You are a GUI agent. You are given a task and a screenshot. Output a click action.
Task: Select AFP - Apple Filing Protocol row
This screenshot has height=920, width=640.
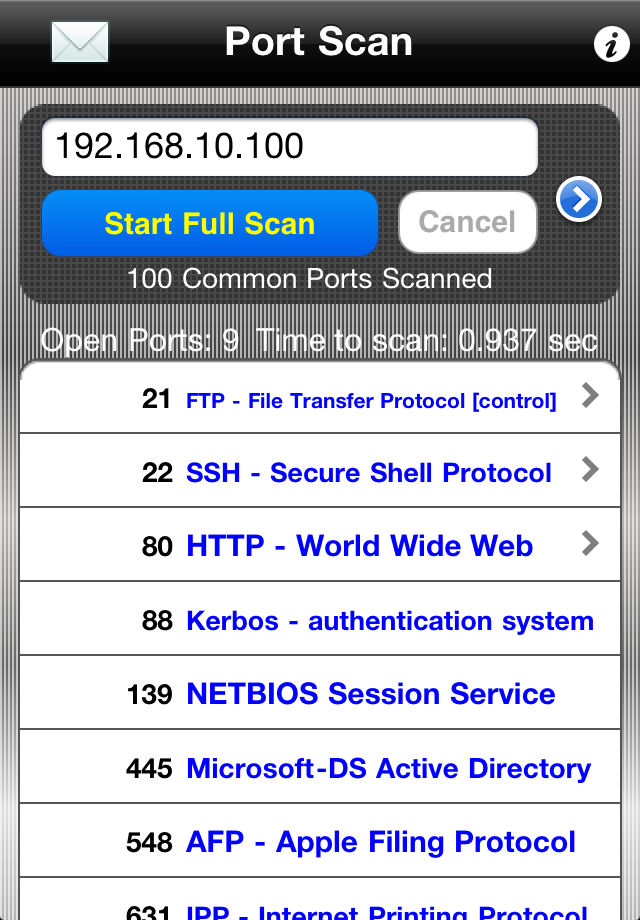(x=320, y=840)
